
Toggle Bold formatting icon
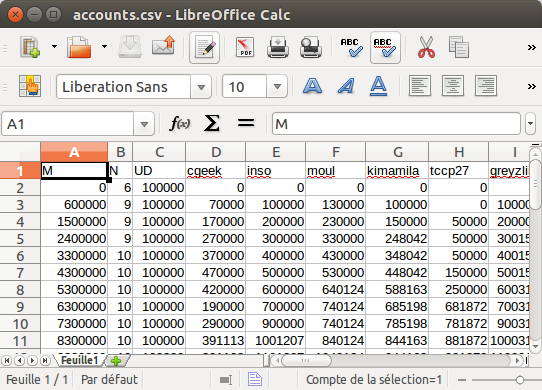coord(312,86)
